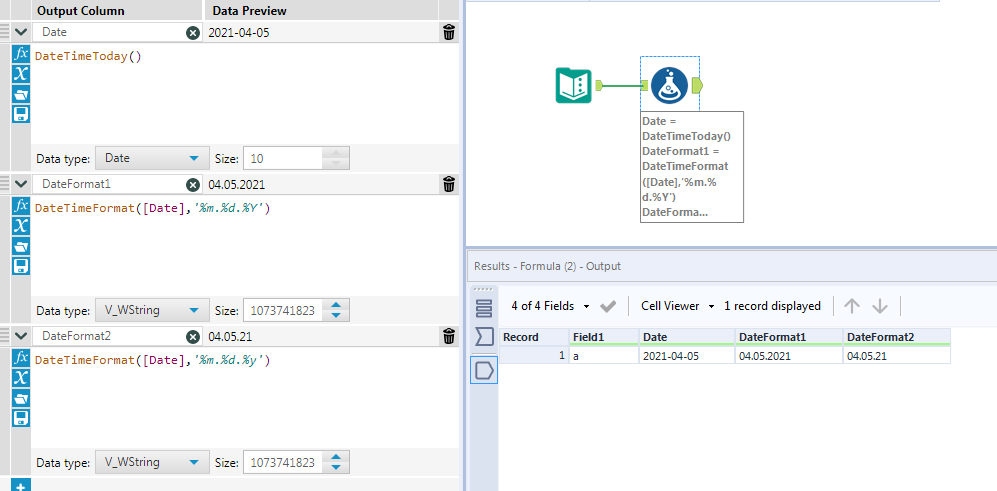The image size is (997, 491).
Task: Click the DateTimeToday() expression editor
Action: 245,94
